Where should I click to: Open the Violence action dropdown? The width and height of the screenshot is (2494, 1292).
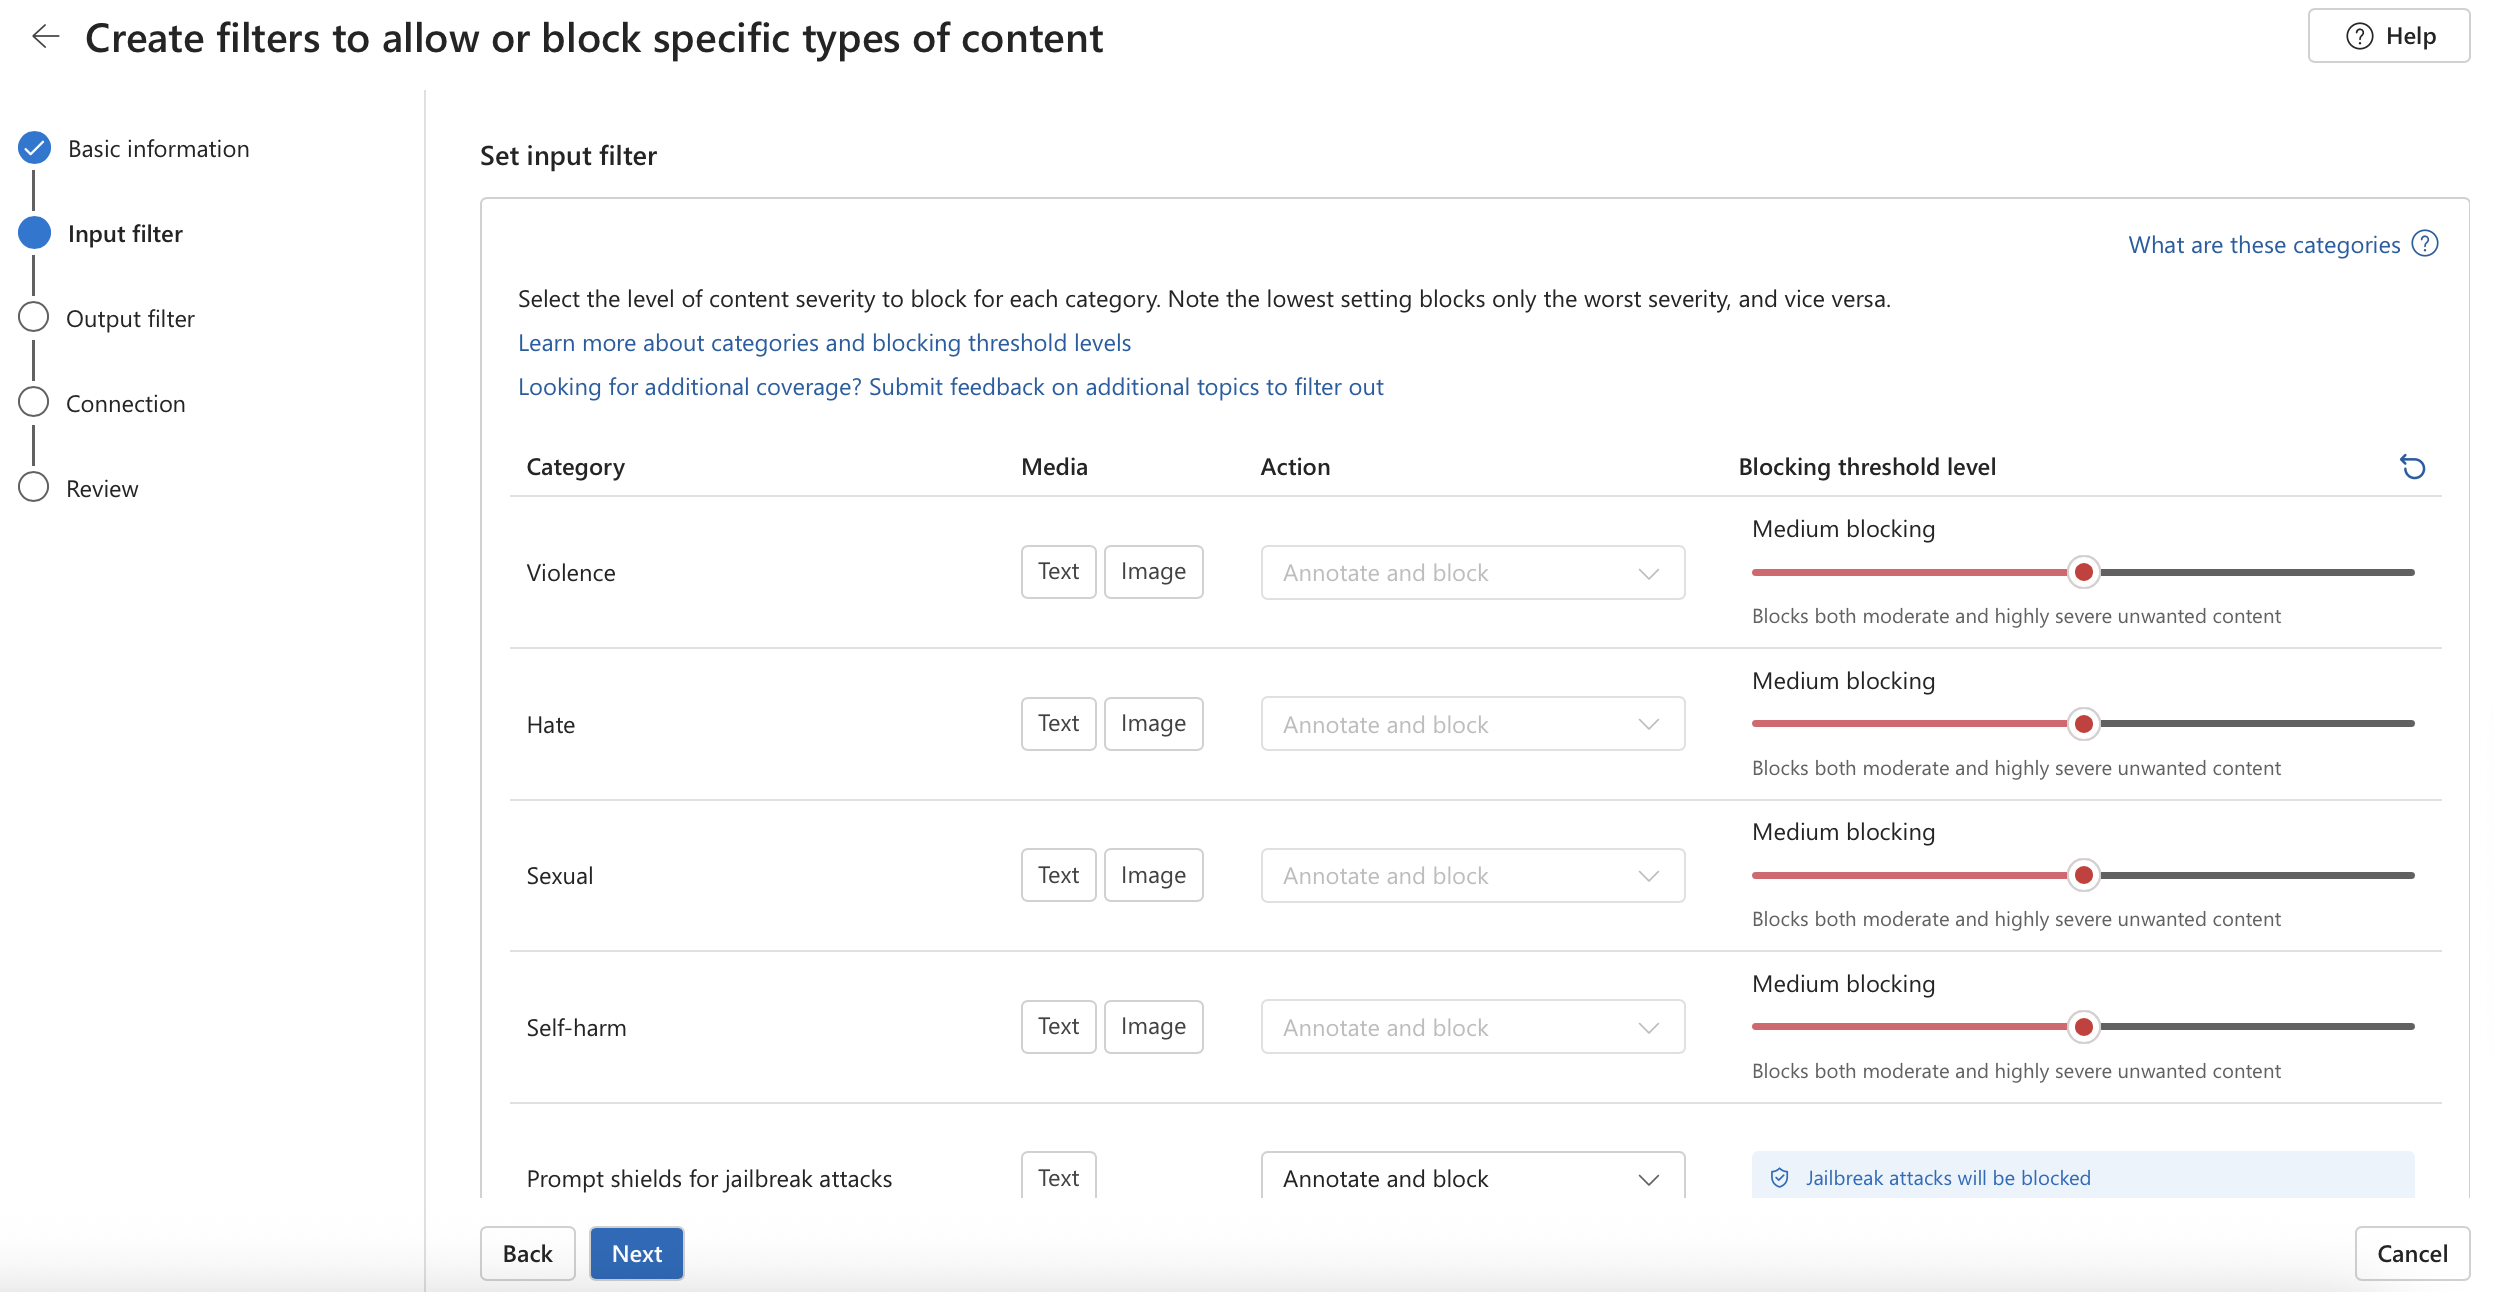coord(1472,573)
